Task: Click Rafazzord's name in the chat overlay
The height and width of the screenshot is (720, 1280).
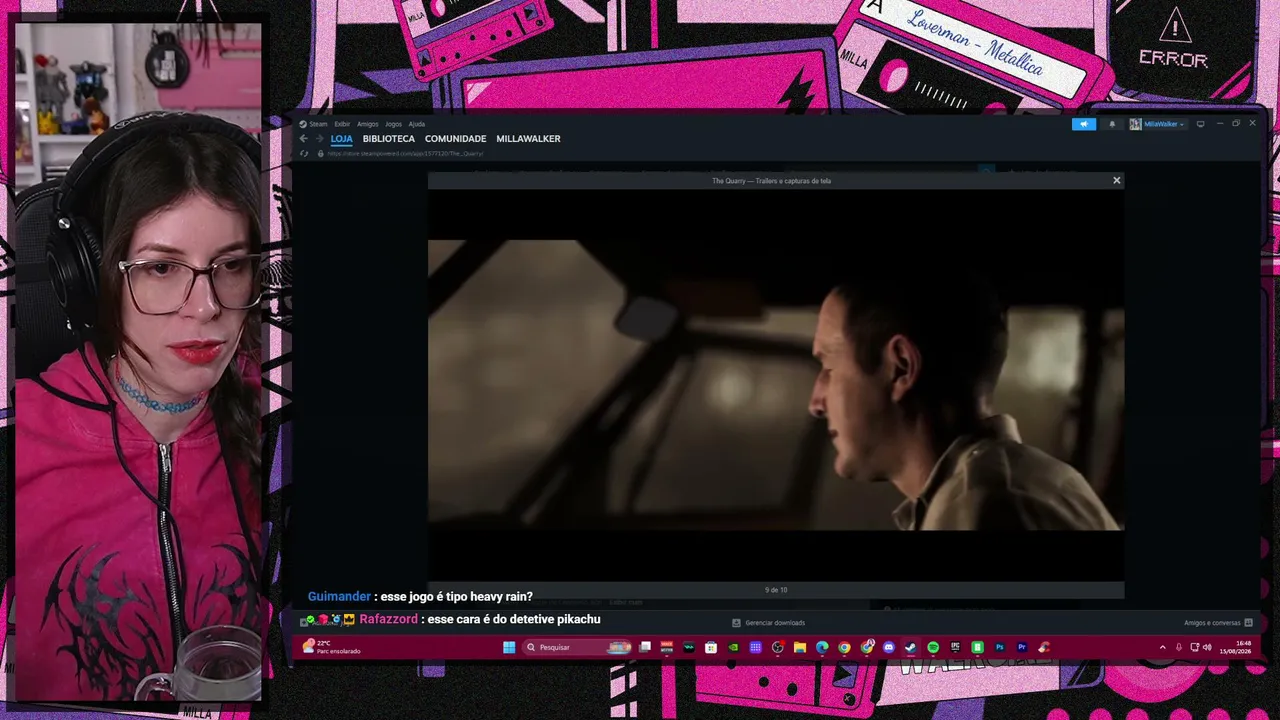Action: [388, 620]
